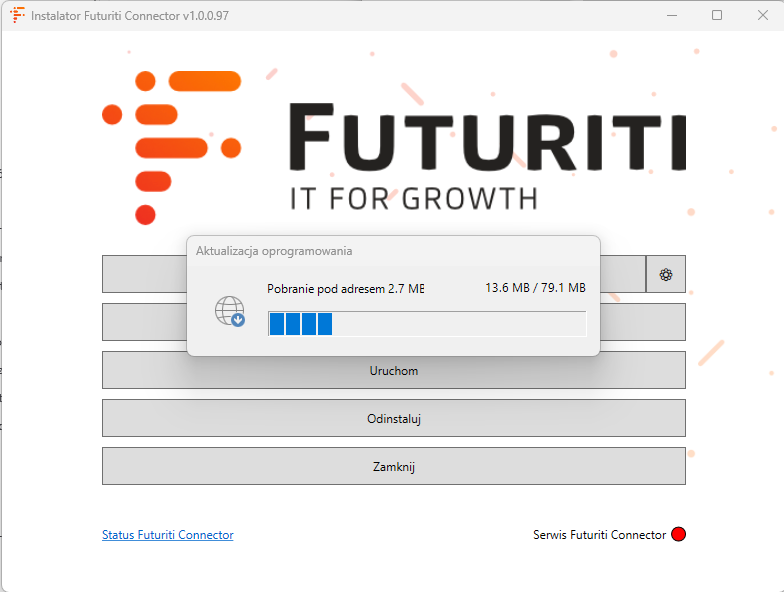Click the globe download icon in the update dialog
784x592 pixels.
(230, 312)
